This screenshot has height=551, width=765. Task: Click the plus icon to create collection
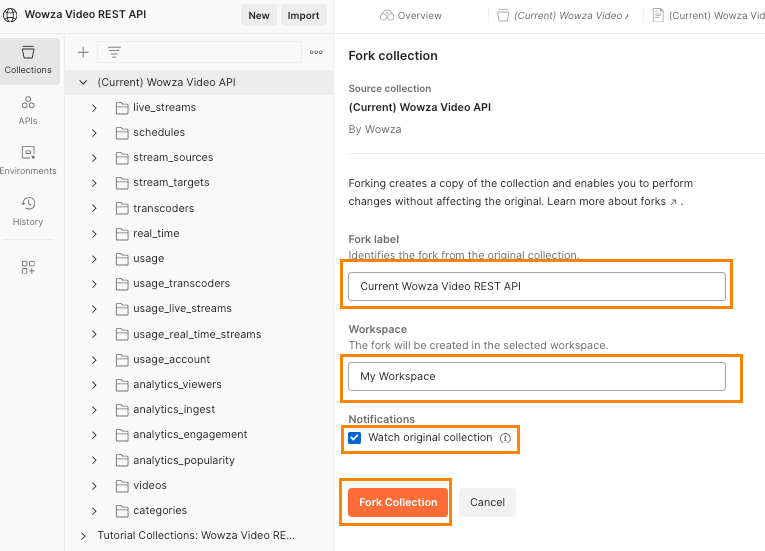coord(83,52)
